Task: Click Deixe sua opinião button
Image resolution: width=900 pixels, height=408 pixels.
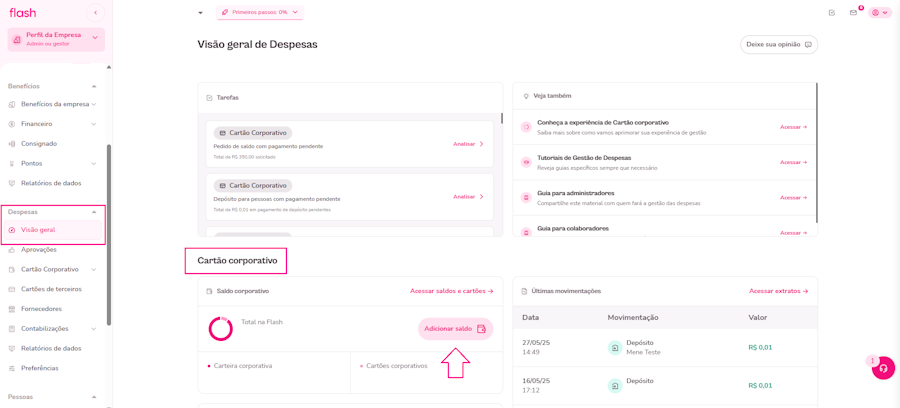Action: click(x=779, y=44)
